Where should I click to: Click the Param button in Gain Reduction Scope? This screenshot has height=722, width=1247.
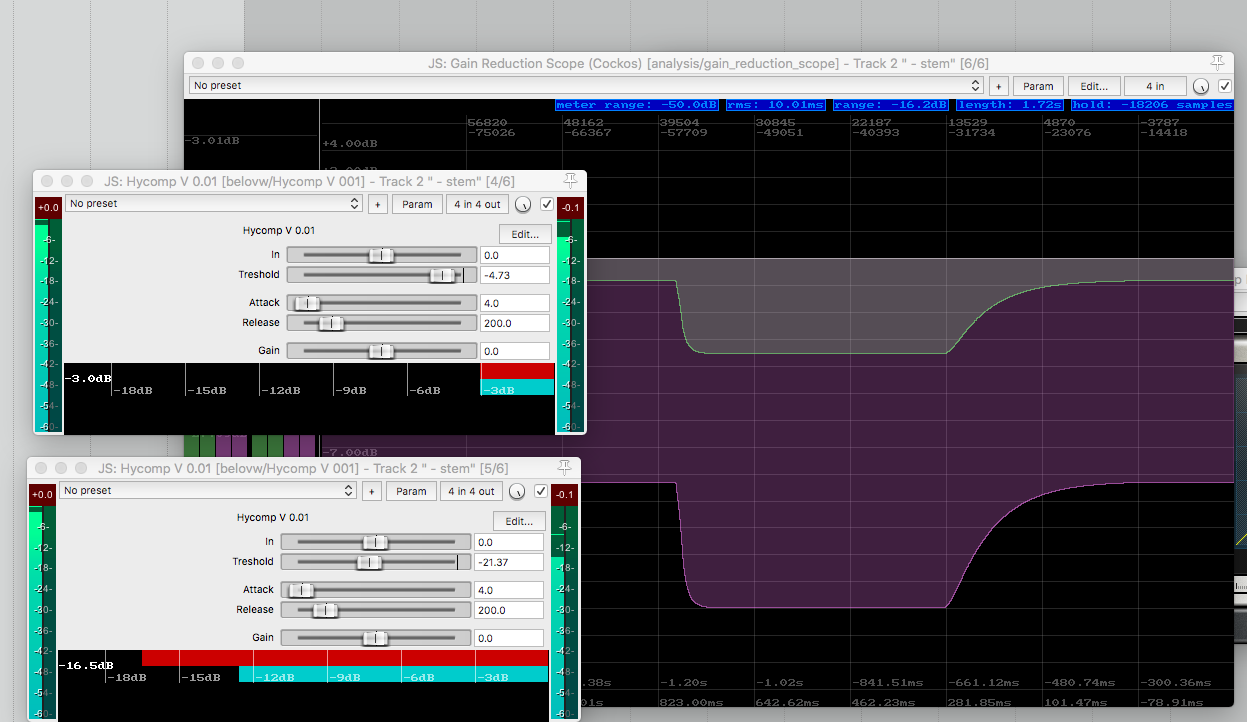coord(1039,86)
